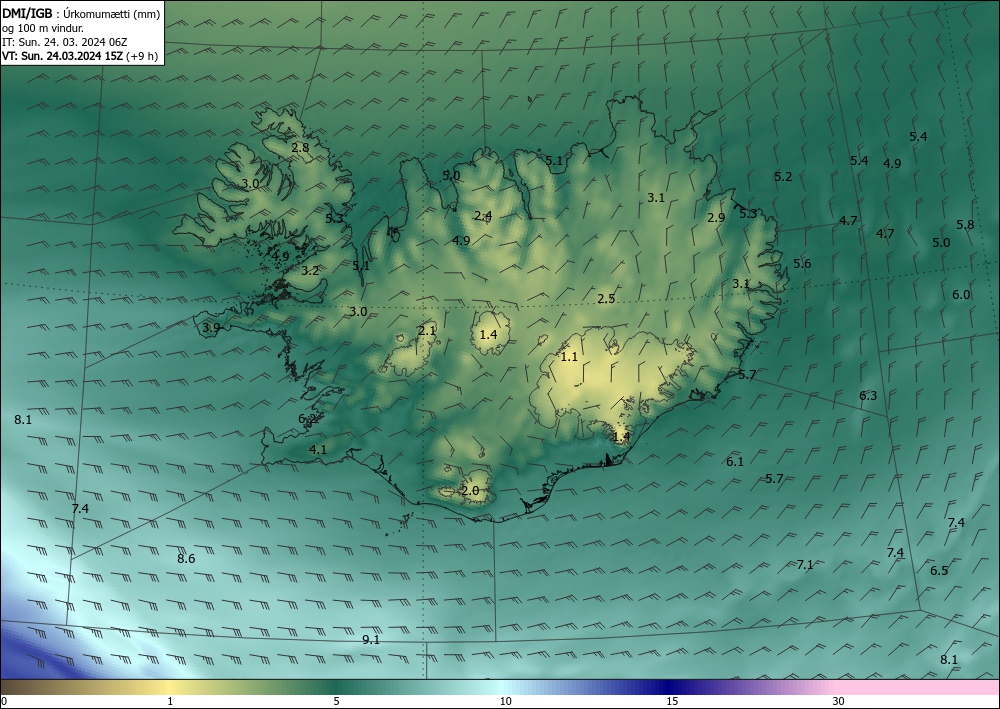Click the 4.1 value on Reykjanes peninsula

pyautogui.click(x=318, y=450)
